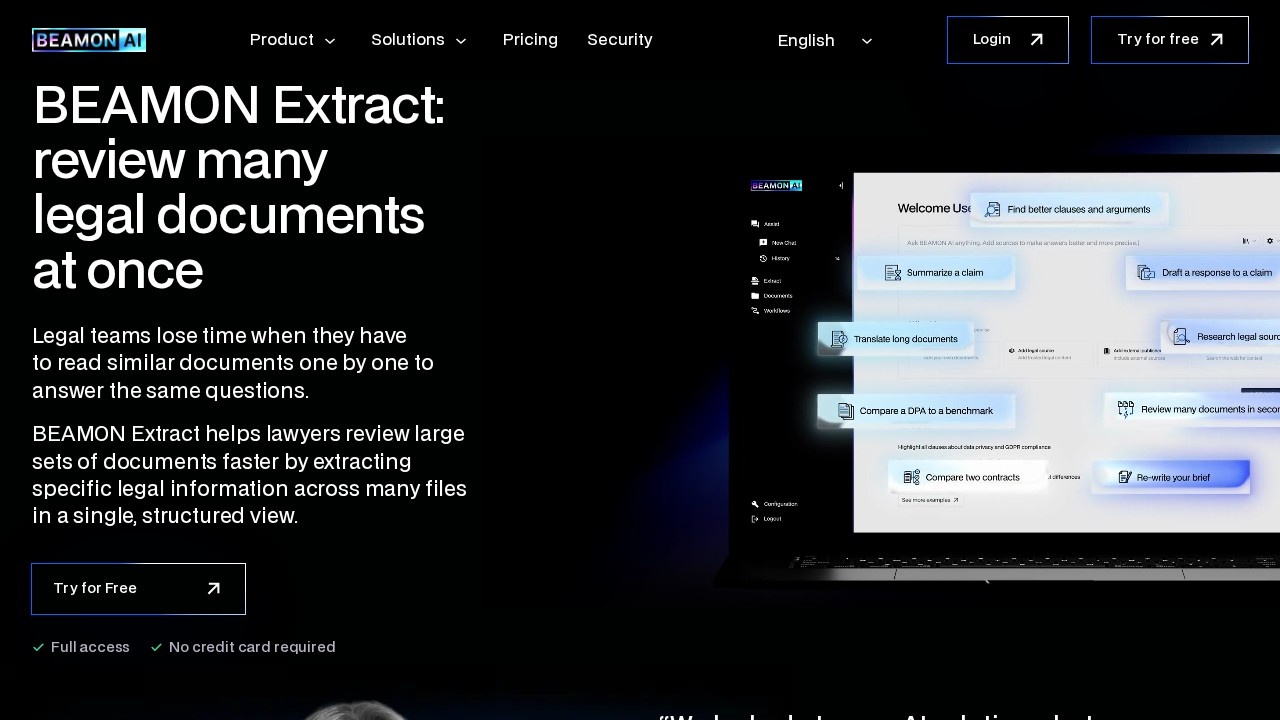Image resolution: width=1280 pixels, height=720 pixels.
Task: Click New Chat in the preview sidebar
Action: pyautogui.click(x=778, y=243)
